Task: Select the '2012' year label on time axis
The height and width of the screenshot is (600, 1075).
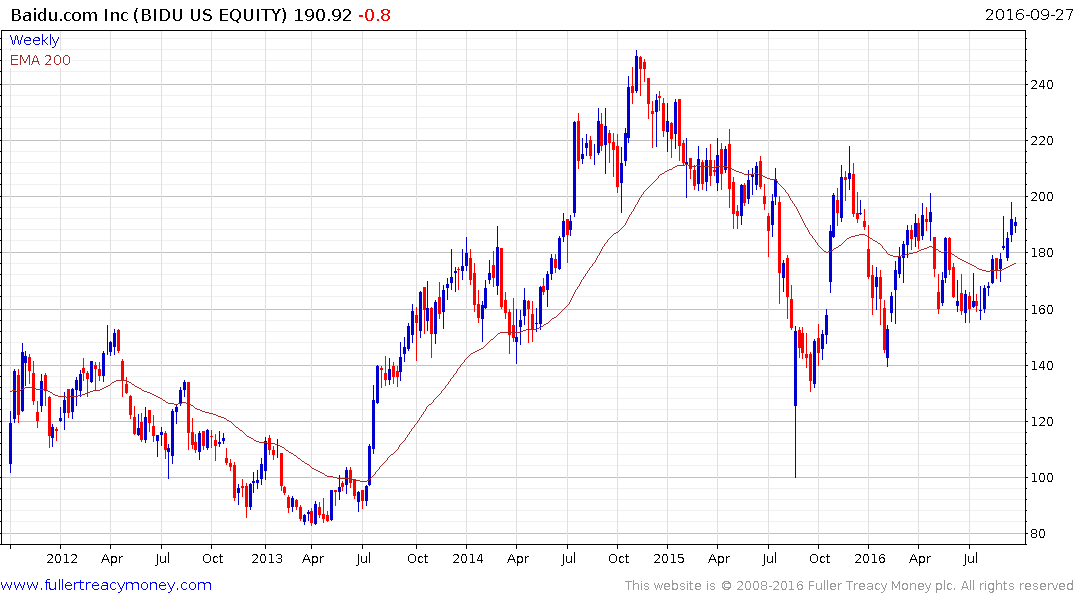Action: coord(62,558)
